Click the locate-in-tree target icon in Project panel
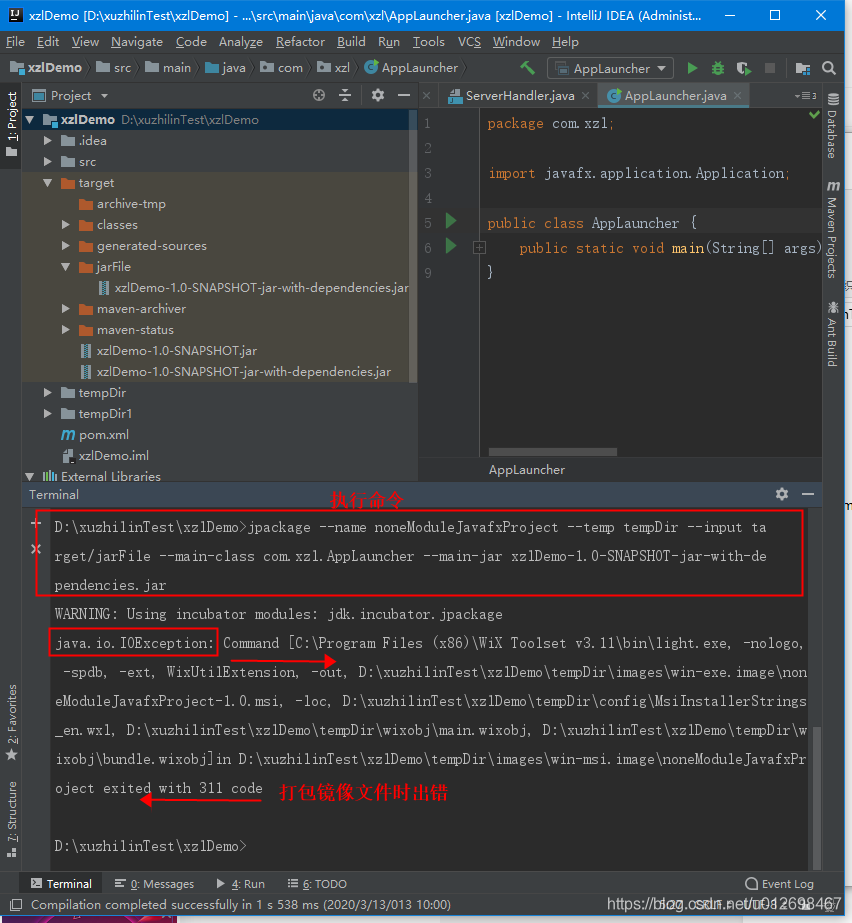Image resolution: width=852 pixels, height=923 pixels. click(319, 95)
